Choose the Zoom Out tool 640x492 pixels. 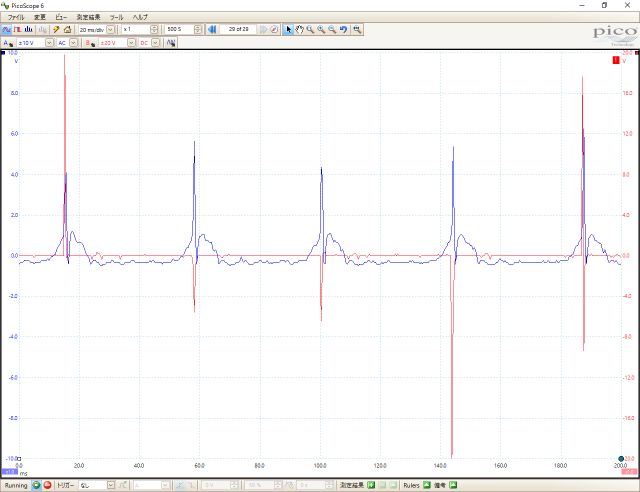pyautogui.click(x=332, y=29)
